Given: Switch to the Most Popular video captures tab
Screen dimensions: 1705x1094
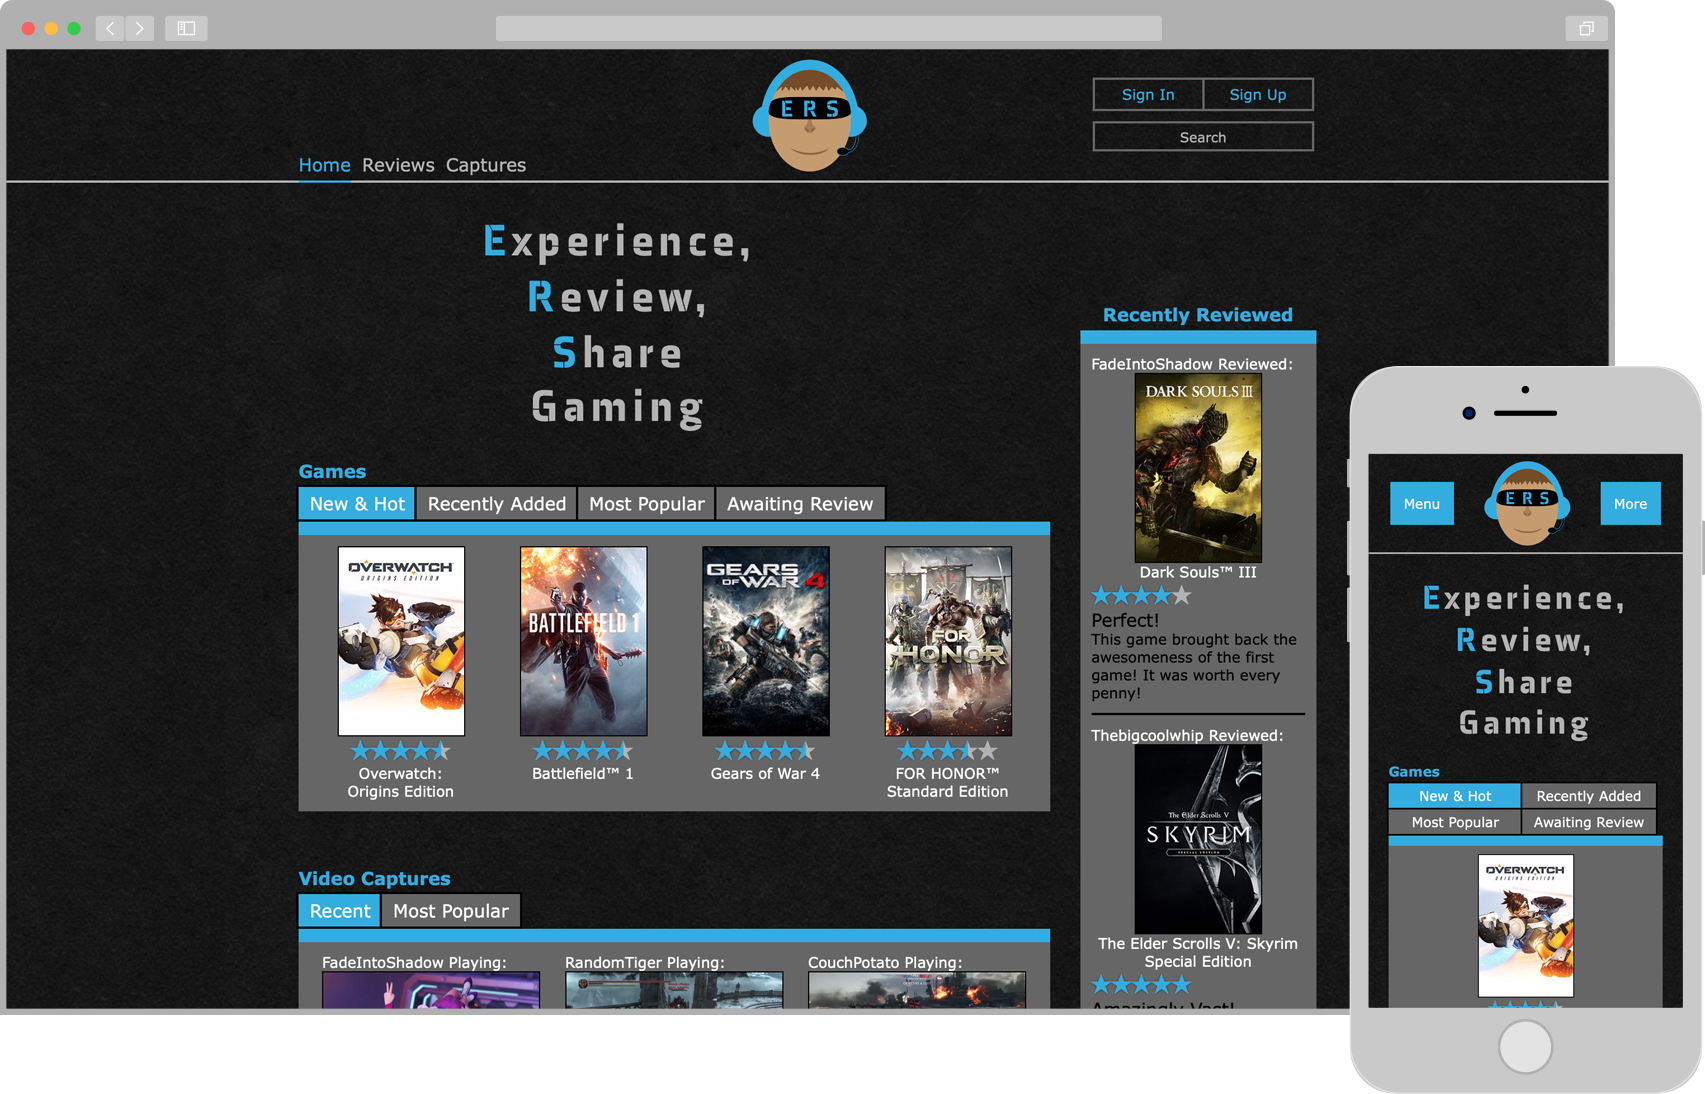Looking at the screenshot, I should (x=451, y=910).
